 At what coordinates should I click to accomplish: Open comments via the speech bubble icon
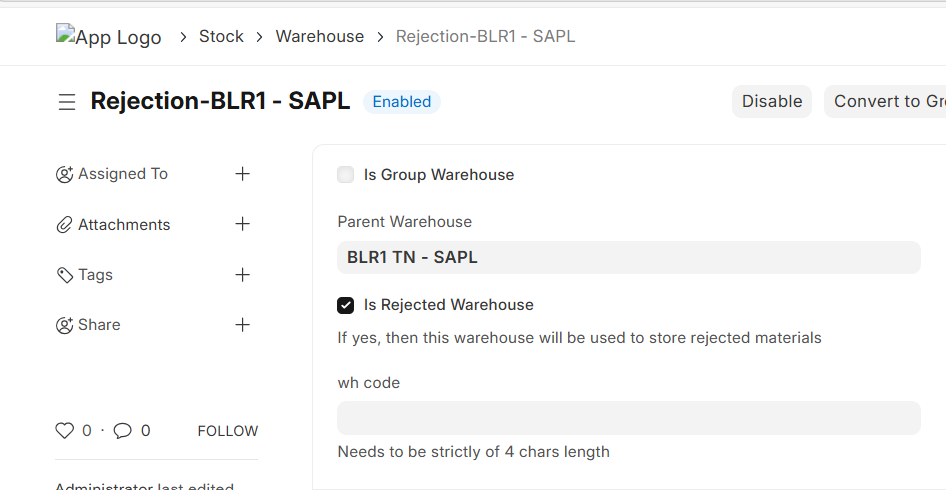[x=122, y=431]
